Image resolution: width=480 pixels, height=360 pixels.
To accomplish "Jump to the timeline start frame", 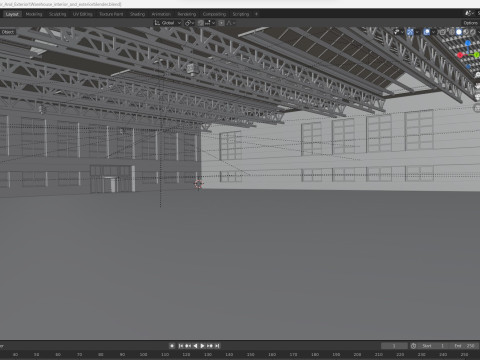I will click(181, 346).
